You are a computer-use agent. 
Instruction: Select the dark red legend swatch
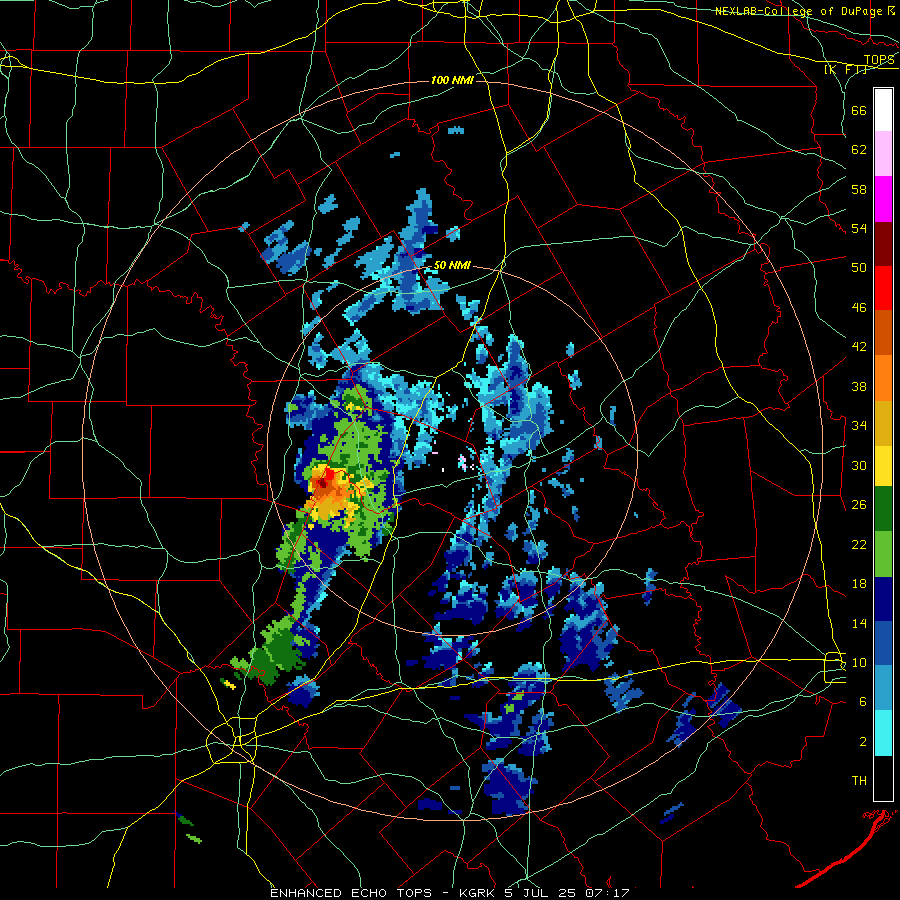pyautogui.click(x=883, y=243)
